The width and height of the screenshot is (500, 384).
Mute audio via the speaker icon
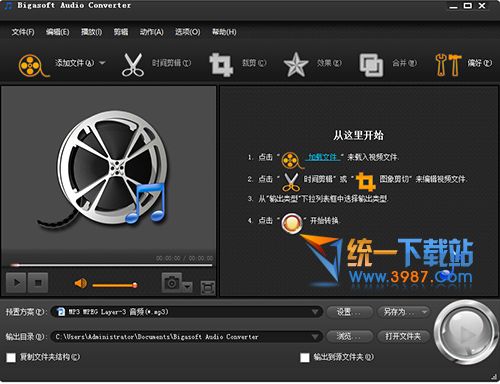[80, 284]
